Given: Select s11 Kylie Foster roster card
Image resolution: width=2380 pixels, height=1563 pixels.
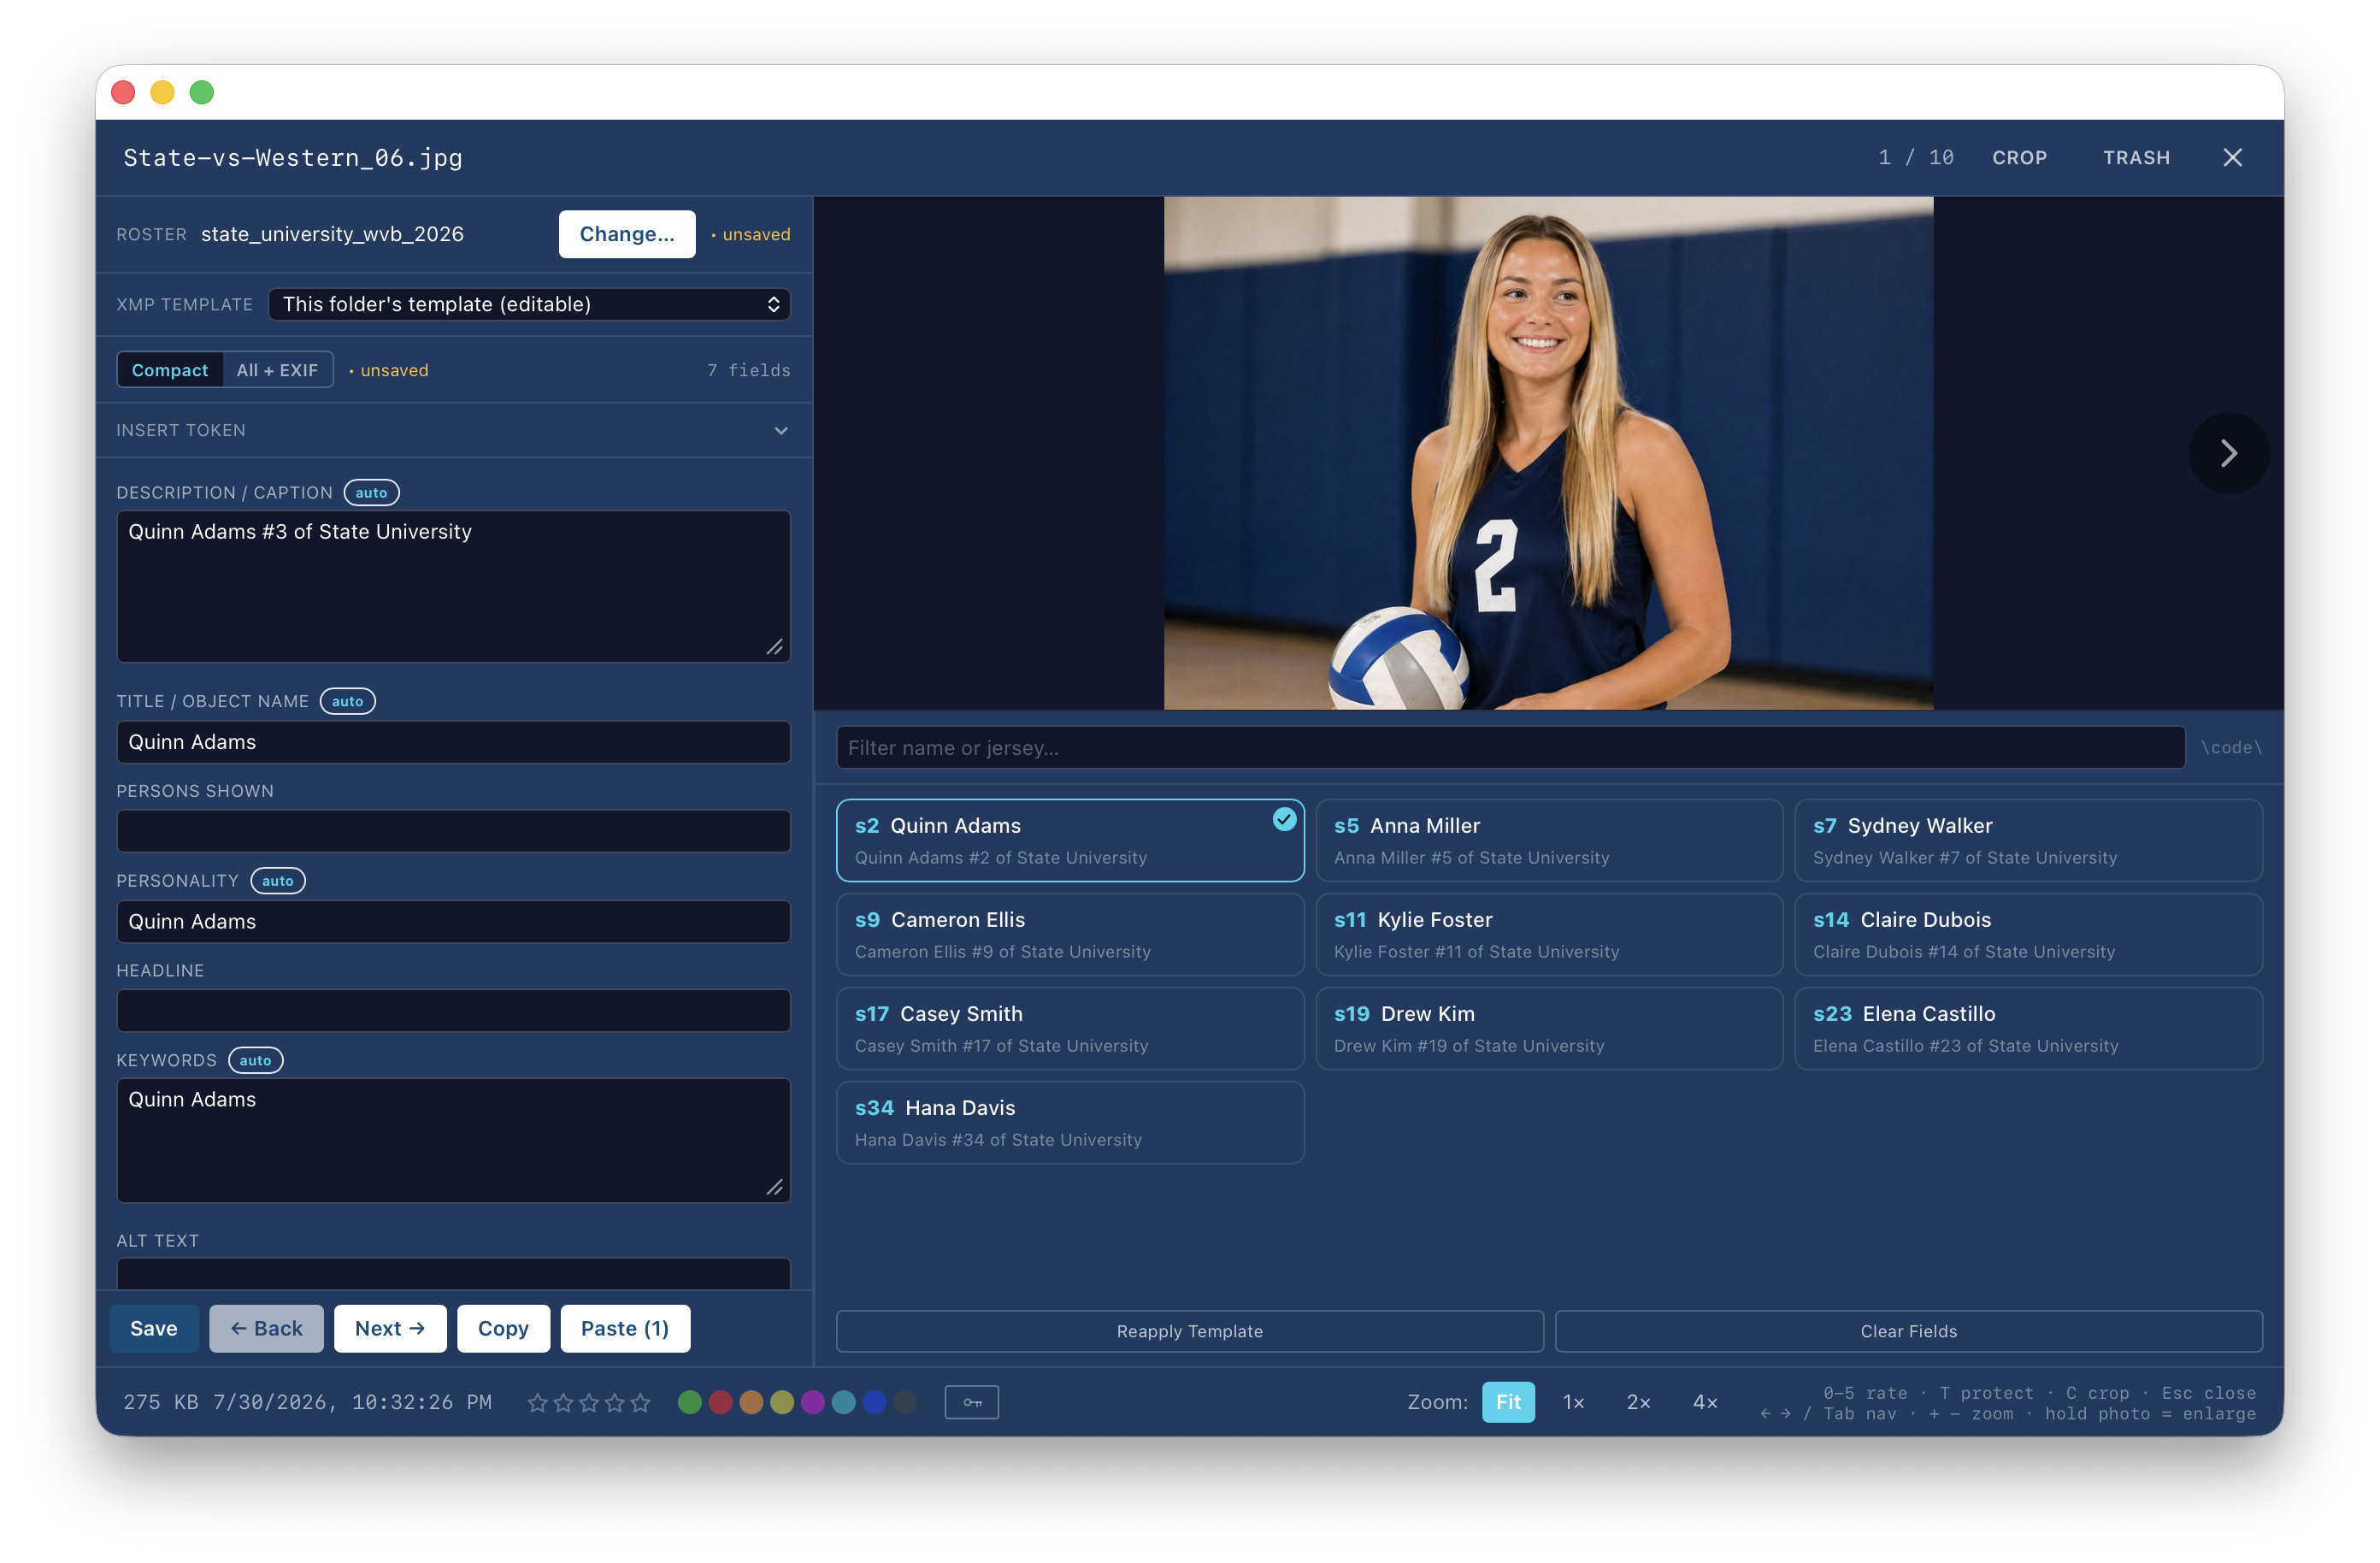Looking at the screenshot, I should tap(1549, 934).
